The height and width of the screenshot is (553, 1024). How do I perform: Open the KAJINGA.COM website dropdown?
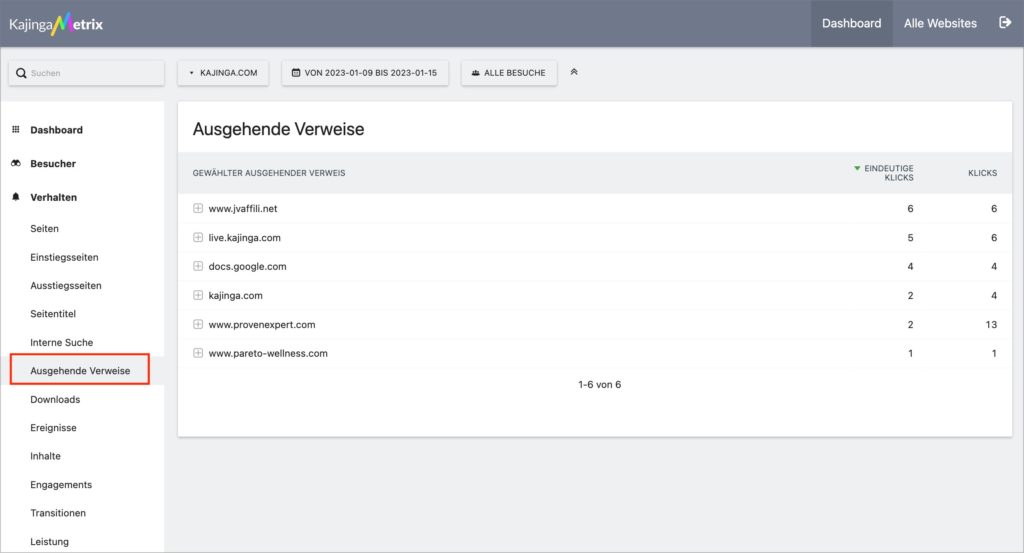click(x=223, y=72)
